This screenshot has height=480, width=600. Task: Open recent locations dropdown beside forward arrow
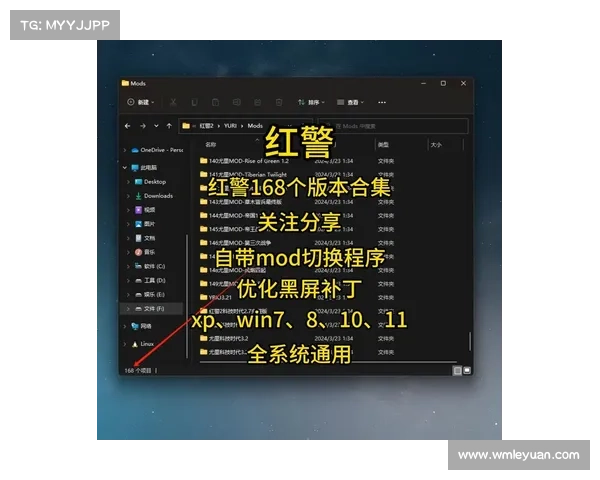[x=156, y=126]
